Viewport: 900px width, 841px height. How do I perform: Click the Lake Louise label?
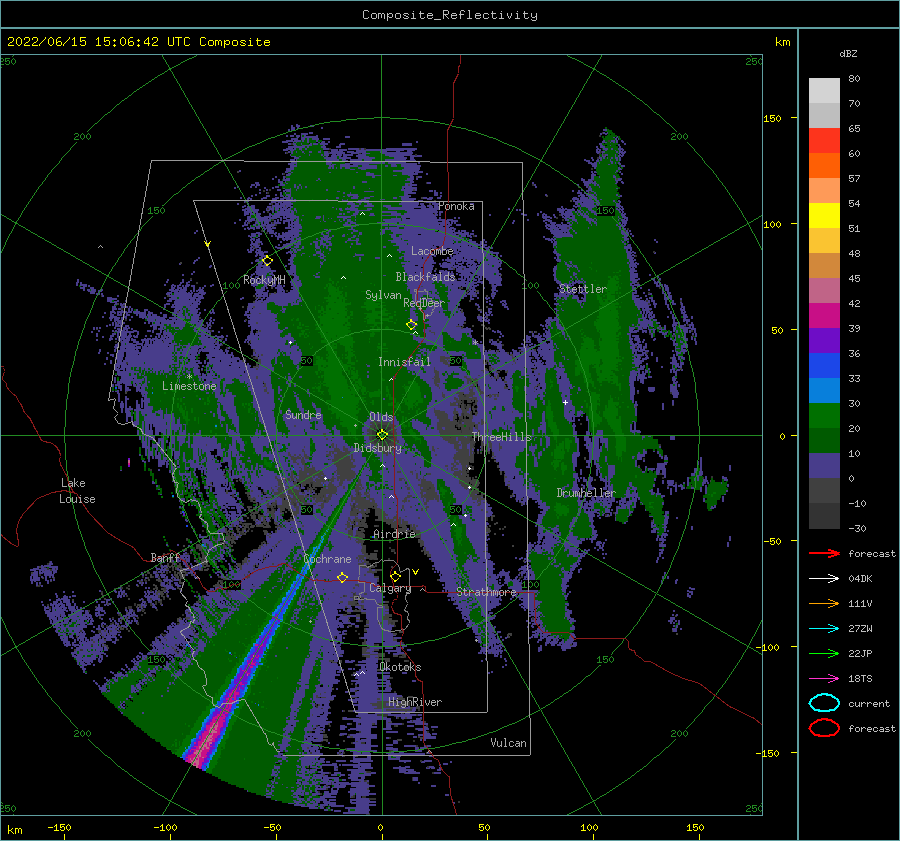pos(77,491)
